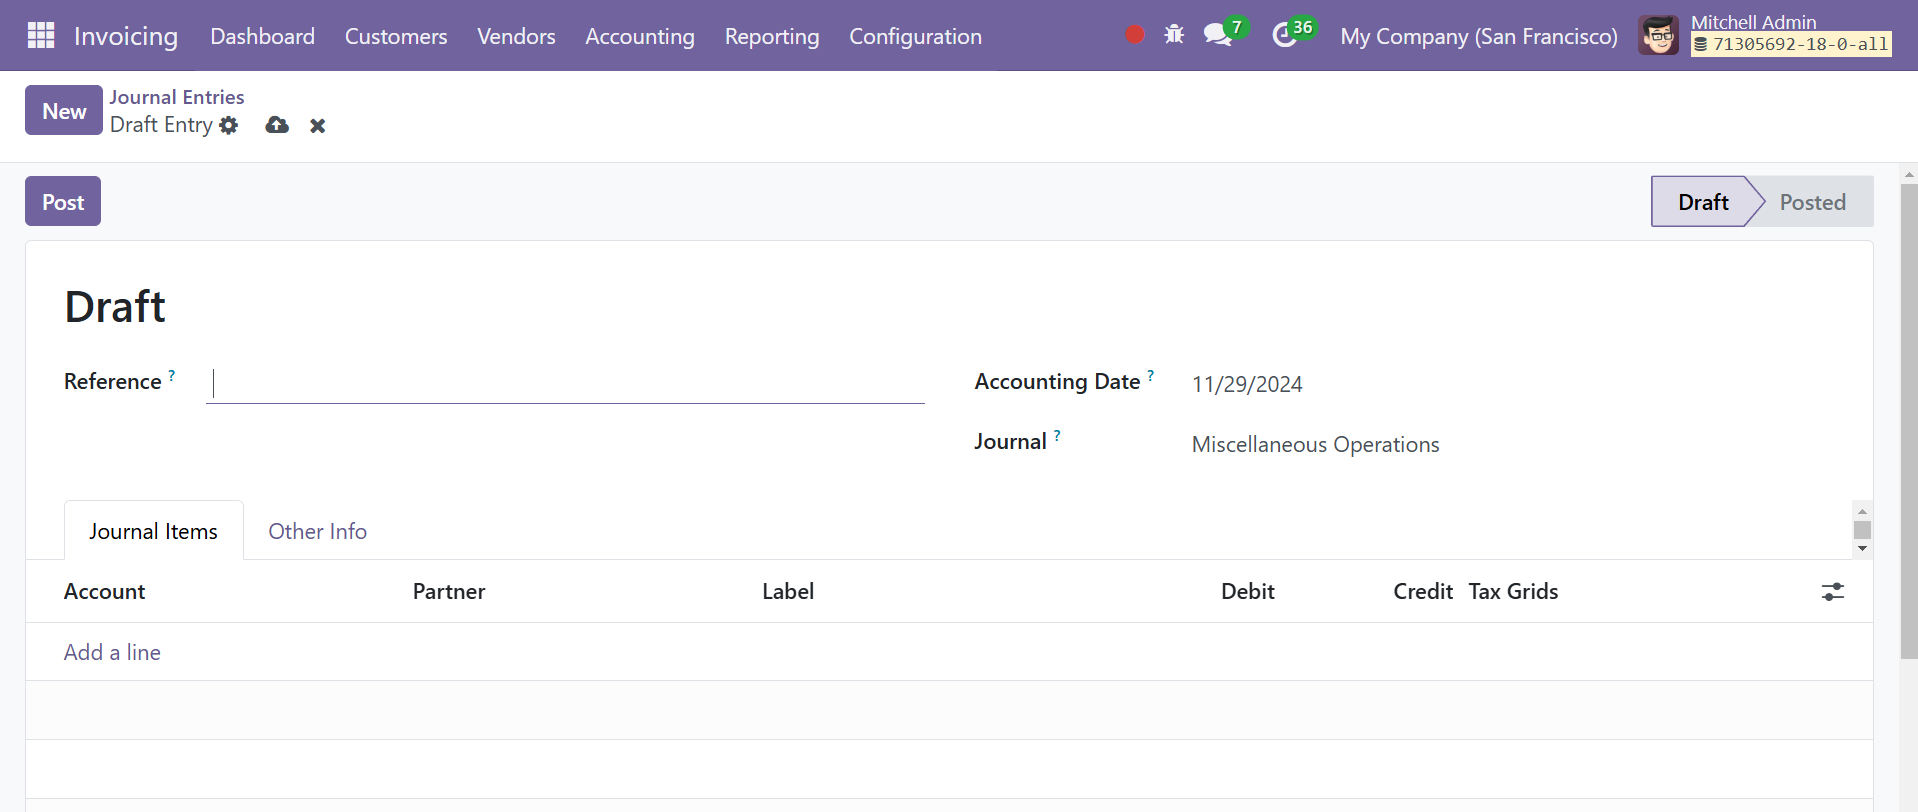This screenshot has height=812, width=1918.
Task: Select the Posted status stage
Action: 1812,202
